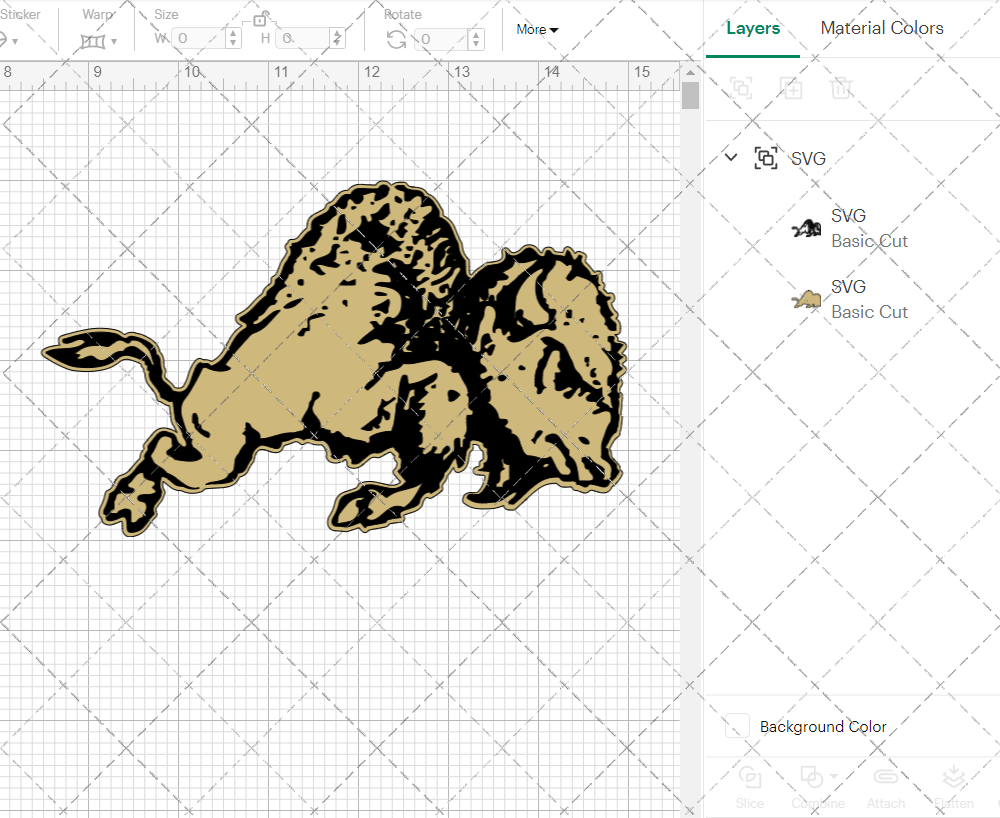Click the Background Color label
Screen dimensions: 1000x818
point(823,727)
